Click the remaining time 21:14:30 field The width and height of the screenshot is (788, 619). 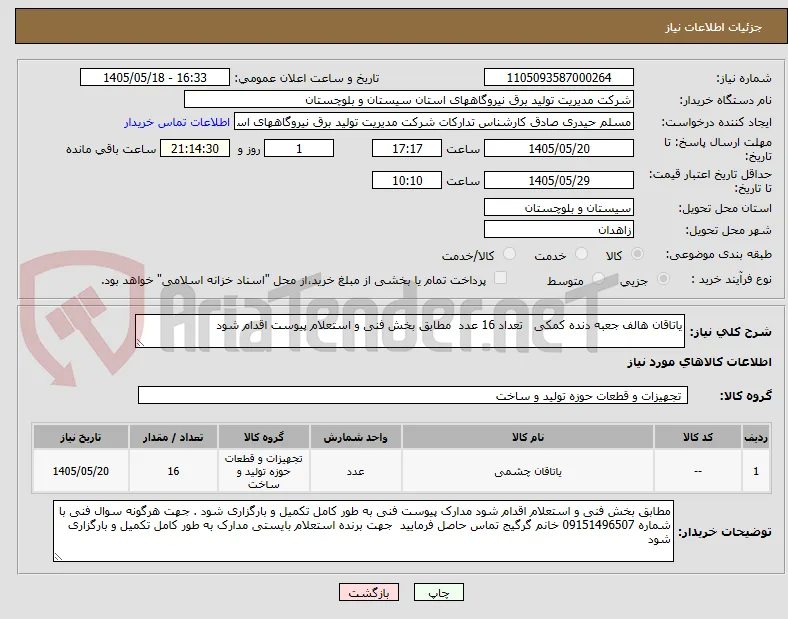195,148
